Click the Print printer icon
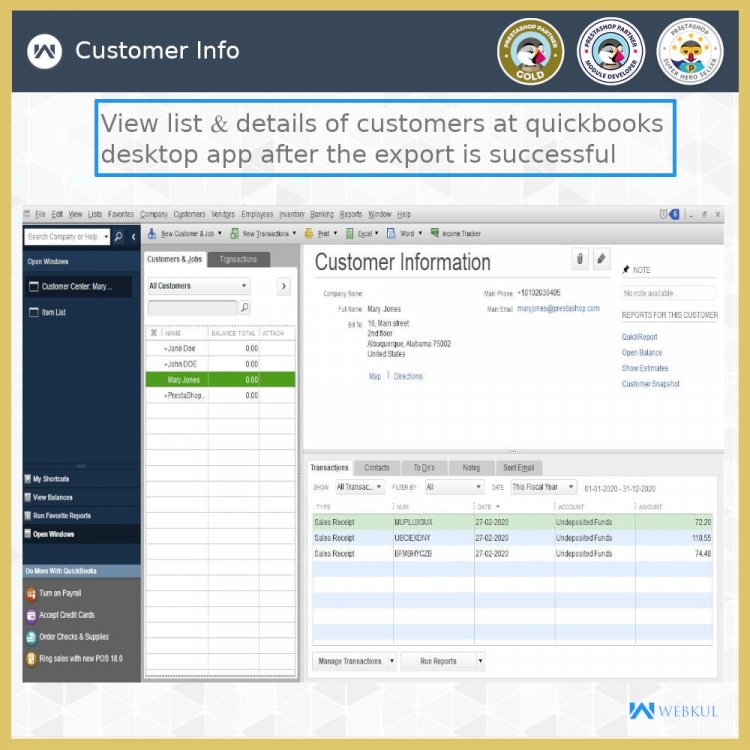 pyautogui.click(x=309, y=233)
